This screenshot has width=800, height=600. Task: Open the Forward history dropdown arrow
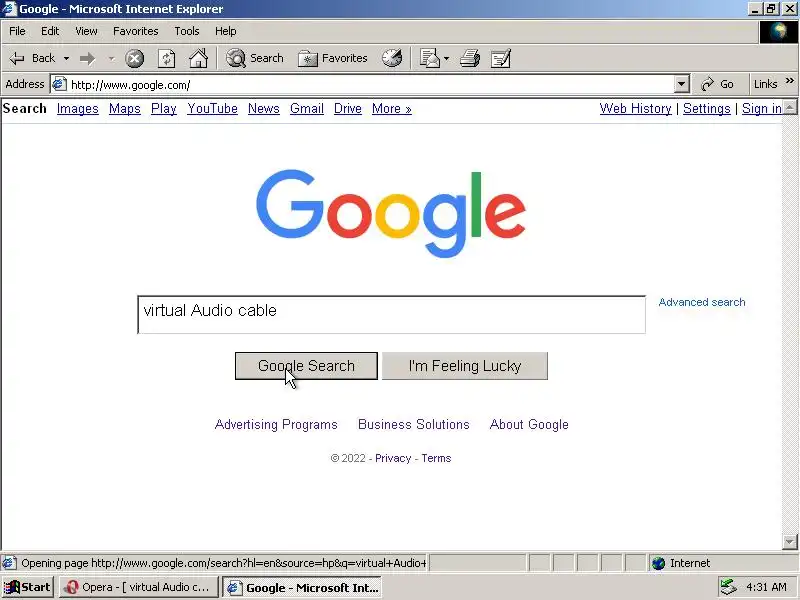click(111, 59)
